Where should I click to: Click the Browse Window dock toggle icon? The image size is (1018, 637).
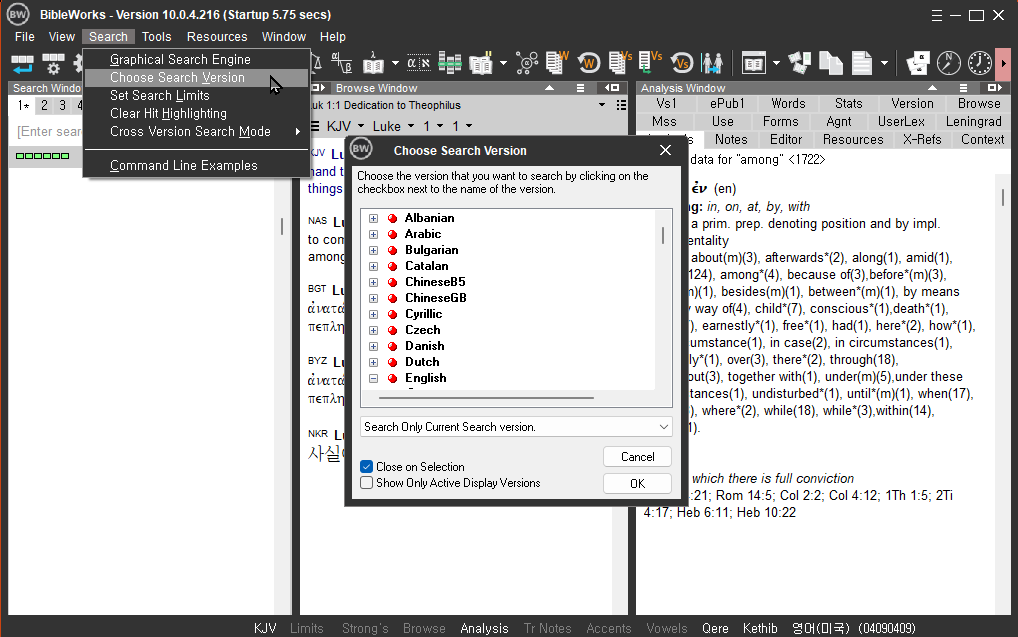(x=612, y=88)
